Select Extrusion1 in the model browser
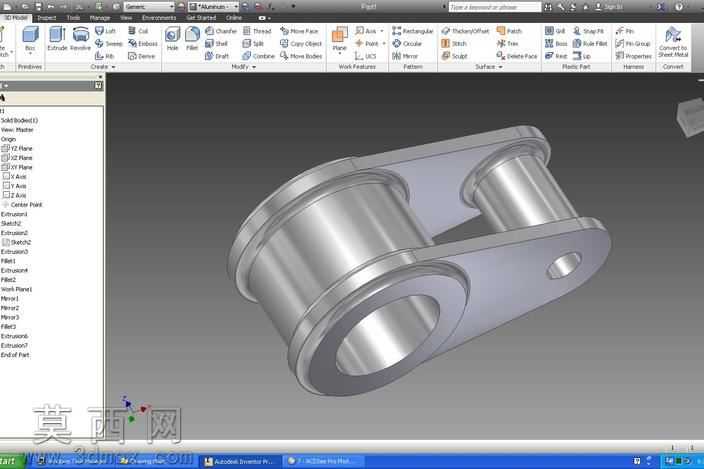704x469 pixels. tap(14, 214)
